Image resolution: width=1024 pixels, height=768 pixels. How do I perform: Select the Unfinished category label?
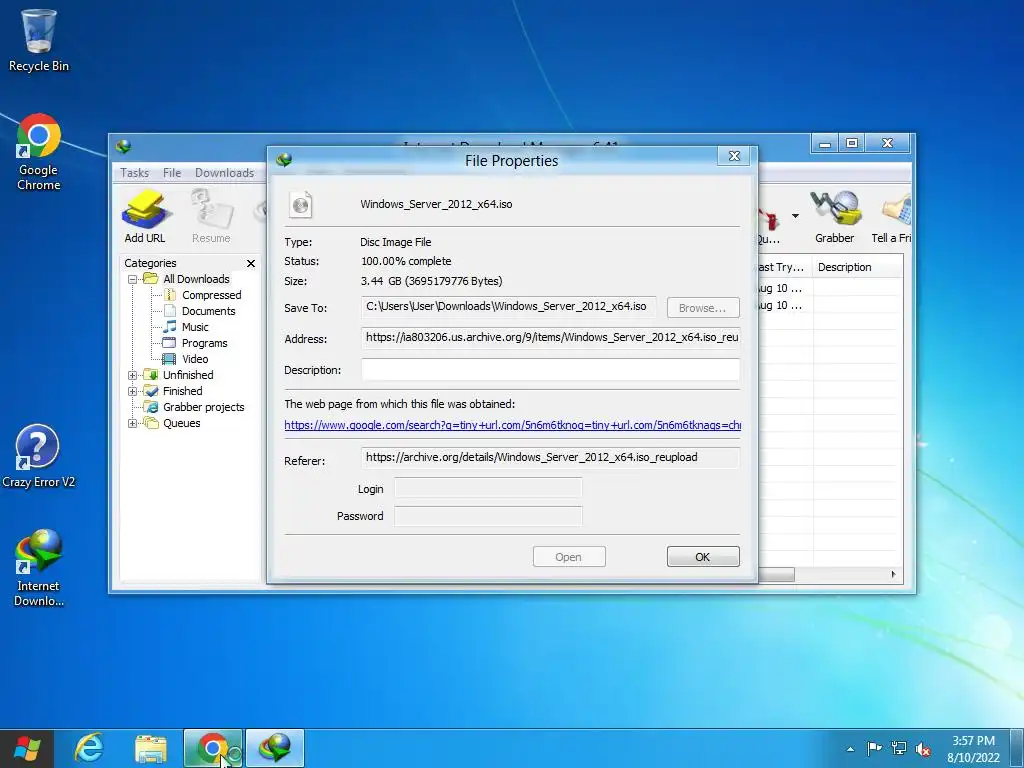pyautogui.click(x=188, y=375)
